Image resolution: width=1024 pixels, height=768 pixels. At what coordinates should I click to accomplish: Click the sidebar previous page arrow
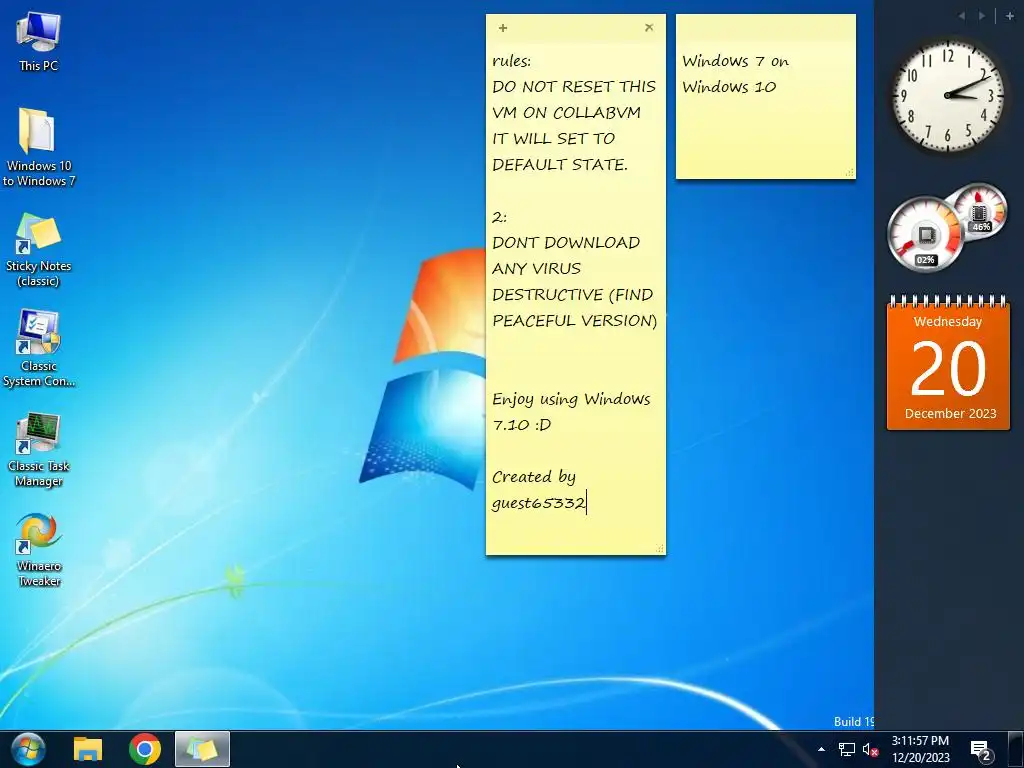click(961, 16)
